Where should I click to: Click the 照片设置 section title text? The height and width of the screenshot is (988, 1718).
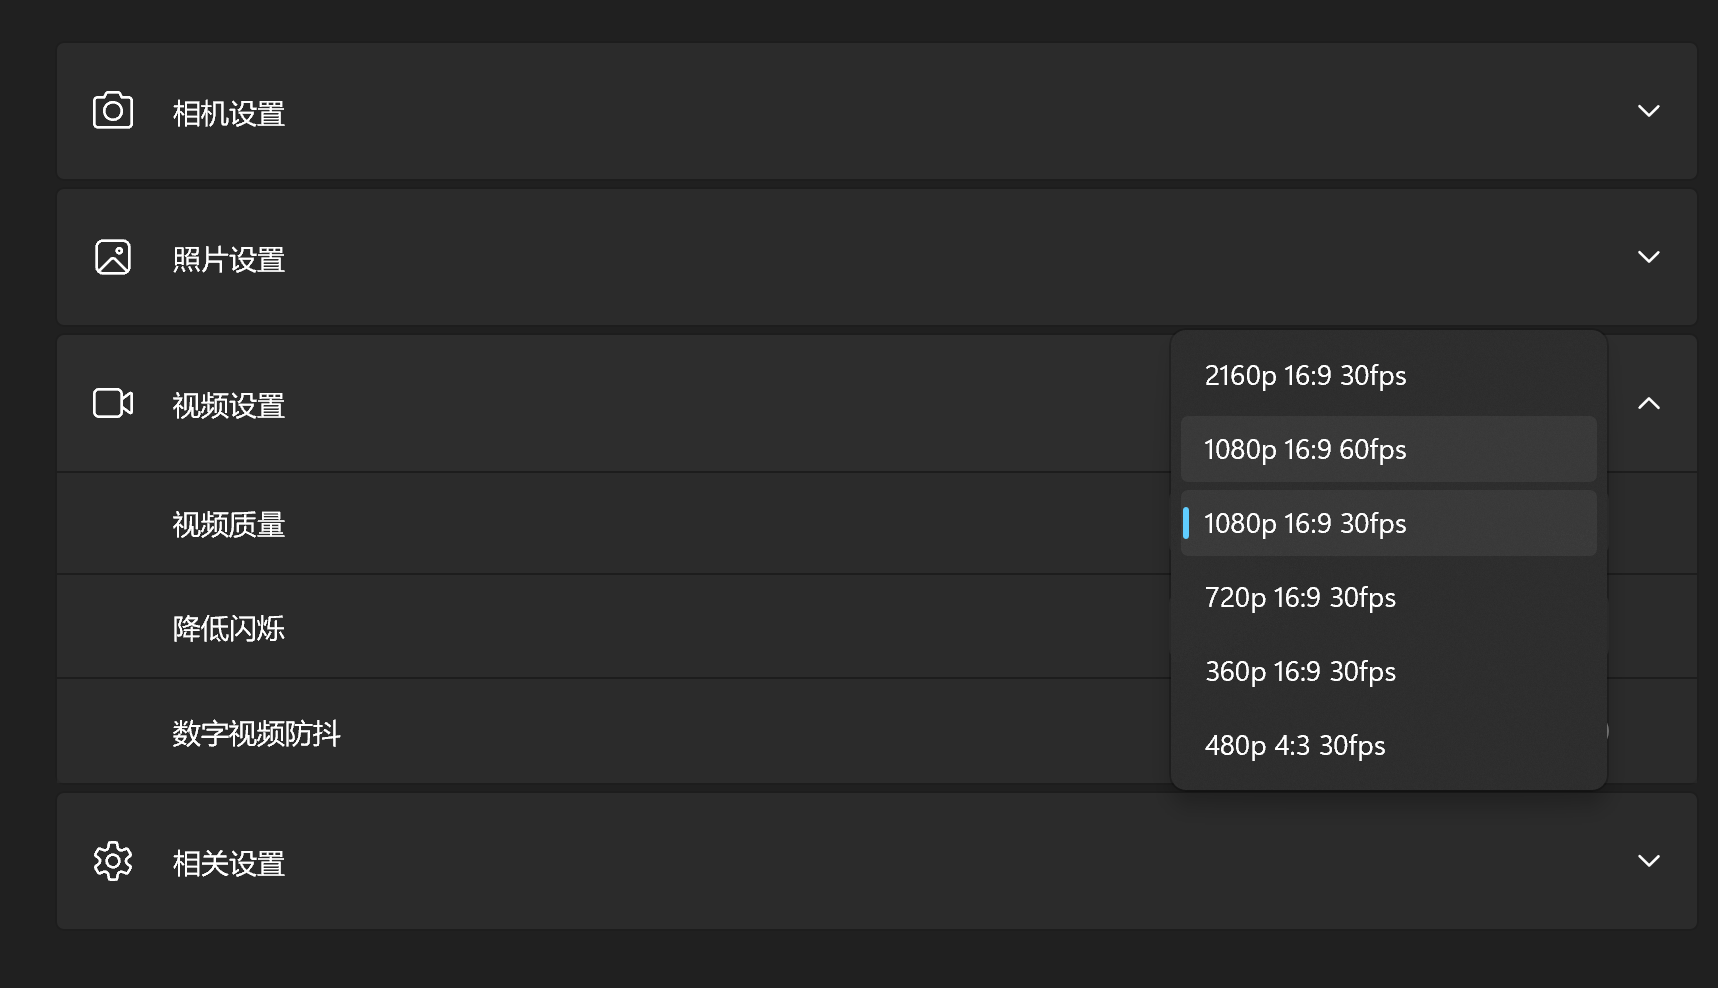tap(229, 259)
